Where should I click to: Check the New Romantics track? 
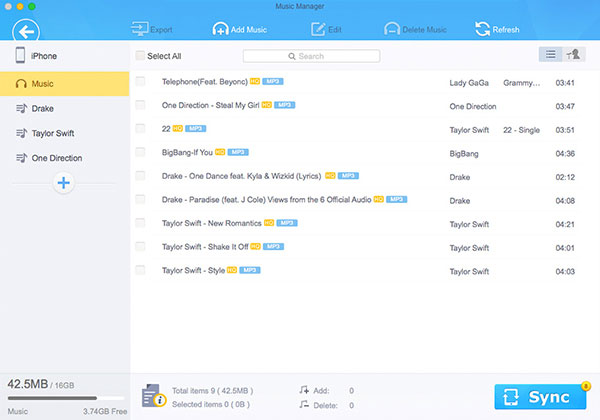click(140, 223)
